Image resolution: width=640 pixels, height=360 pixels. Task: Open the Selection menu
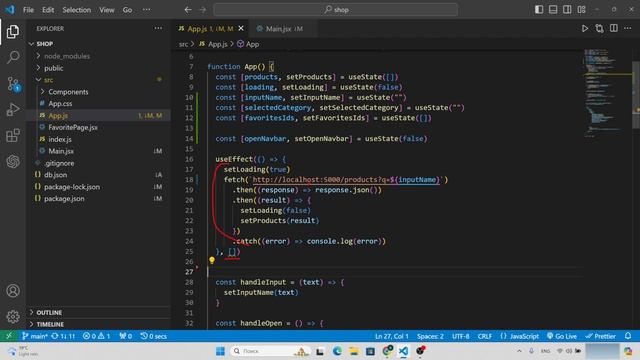coord(76,10)
